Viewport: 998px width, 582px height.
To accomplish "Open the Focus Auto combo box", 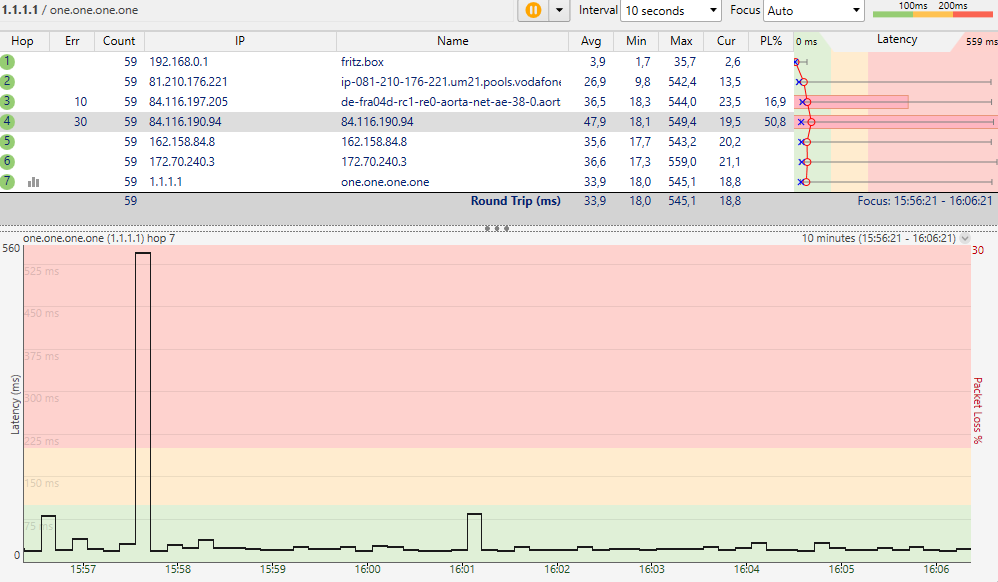I will pyautogui.click(x=813, y=10).
